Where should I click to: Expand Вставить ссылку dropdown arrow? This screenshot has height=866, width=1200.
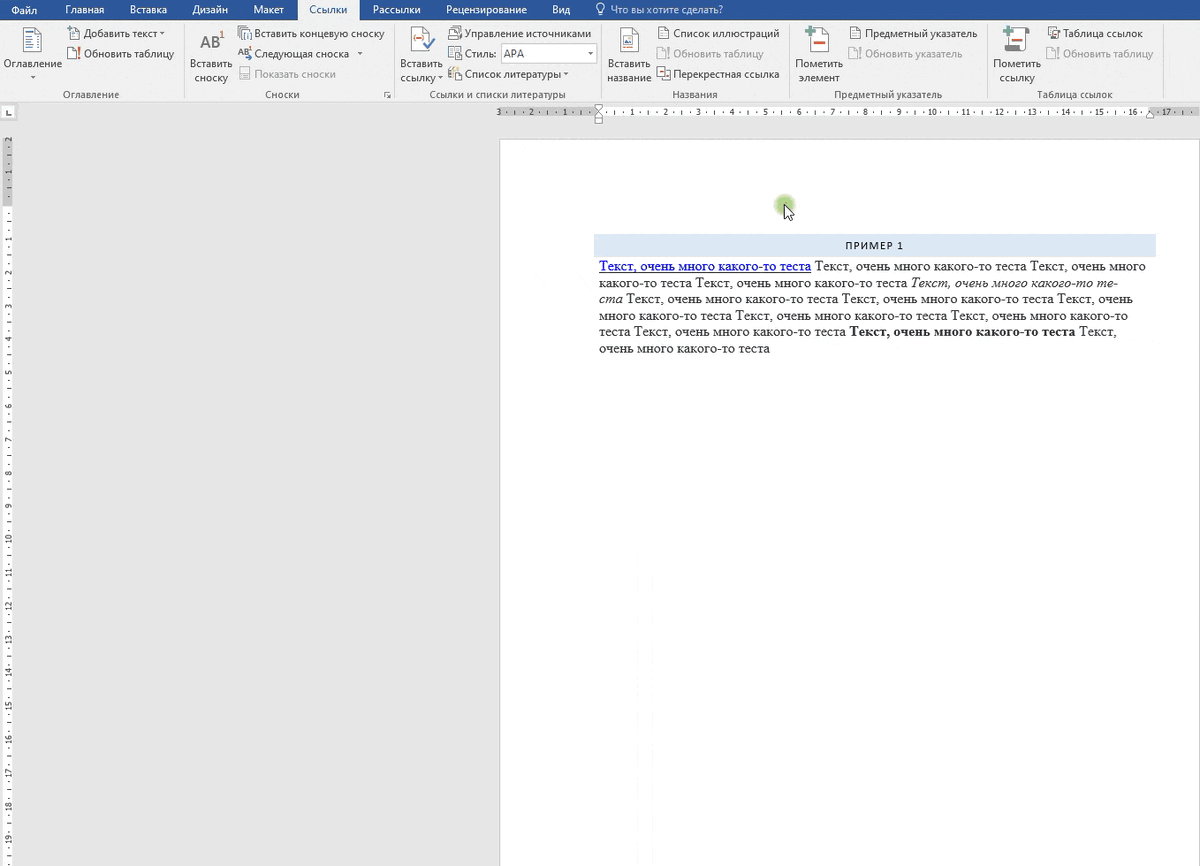[440, 78]
